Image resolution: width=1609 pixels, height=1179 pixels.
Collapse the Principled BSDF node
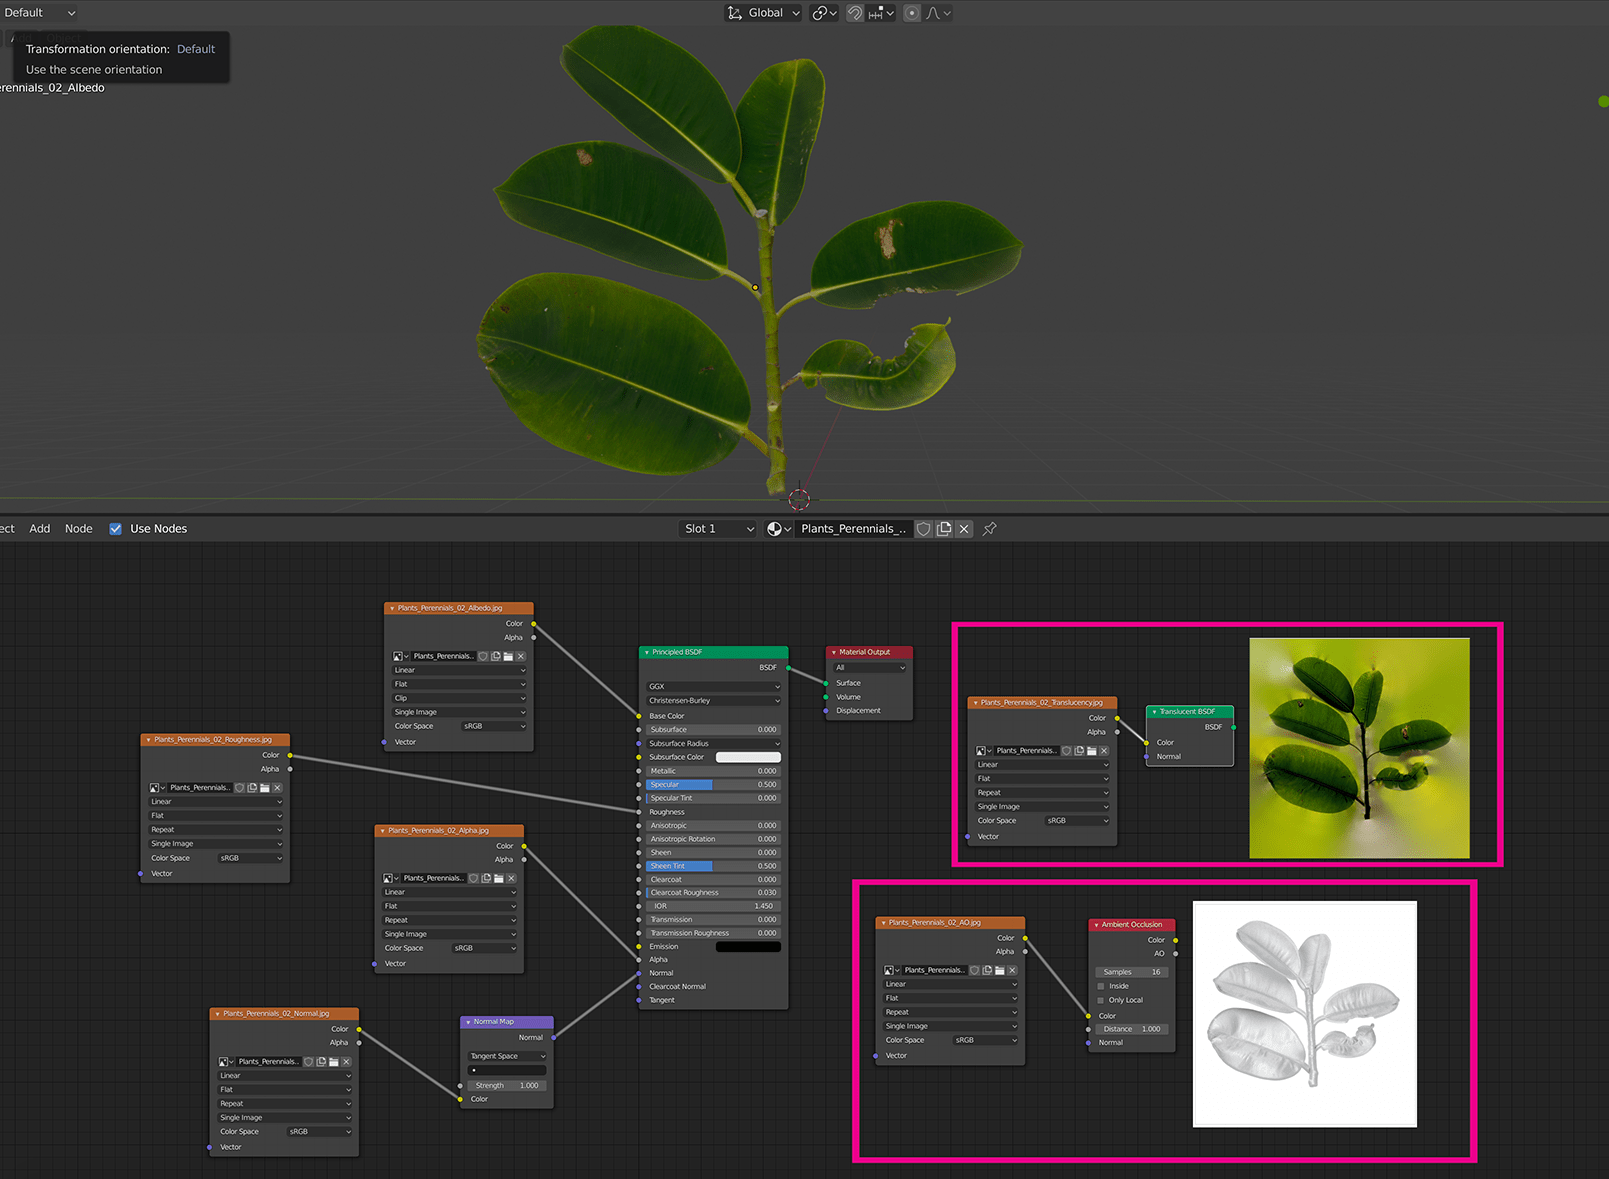[x=646, y=652]
